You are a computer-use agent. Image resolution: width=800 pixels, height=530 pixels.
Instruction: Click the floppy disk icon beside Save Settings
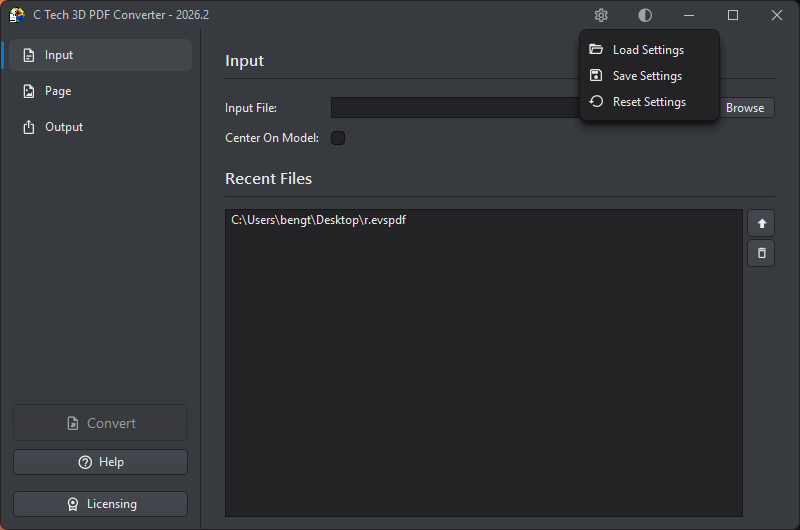[x=596, y=76]
